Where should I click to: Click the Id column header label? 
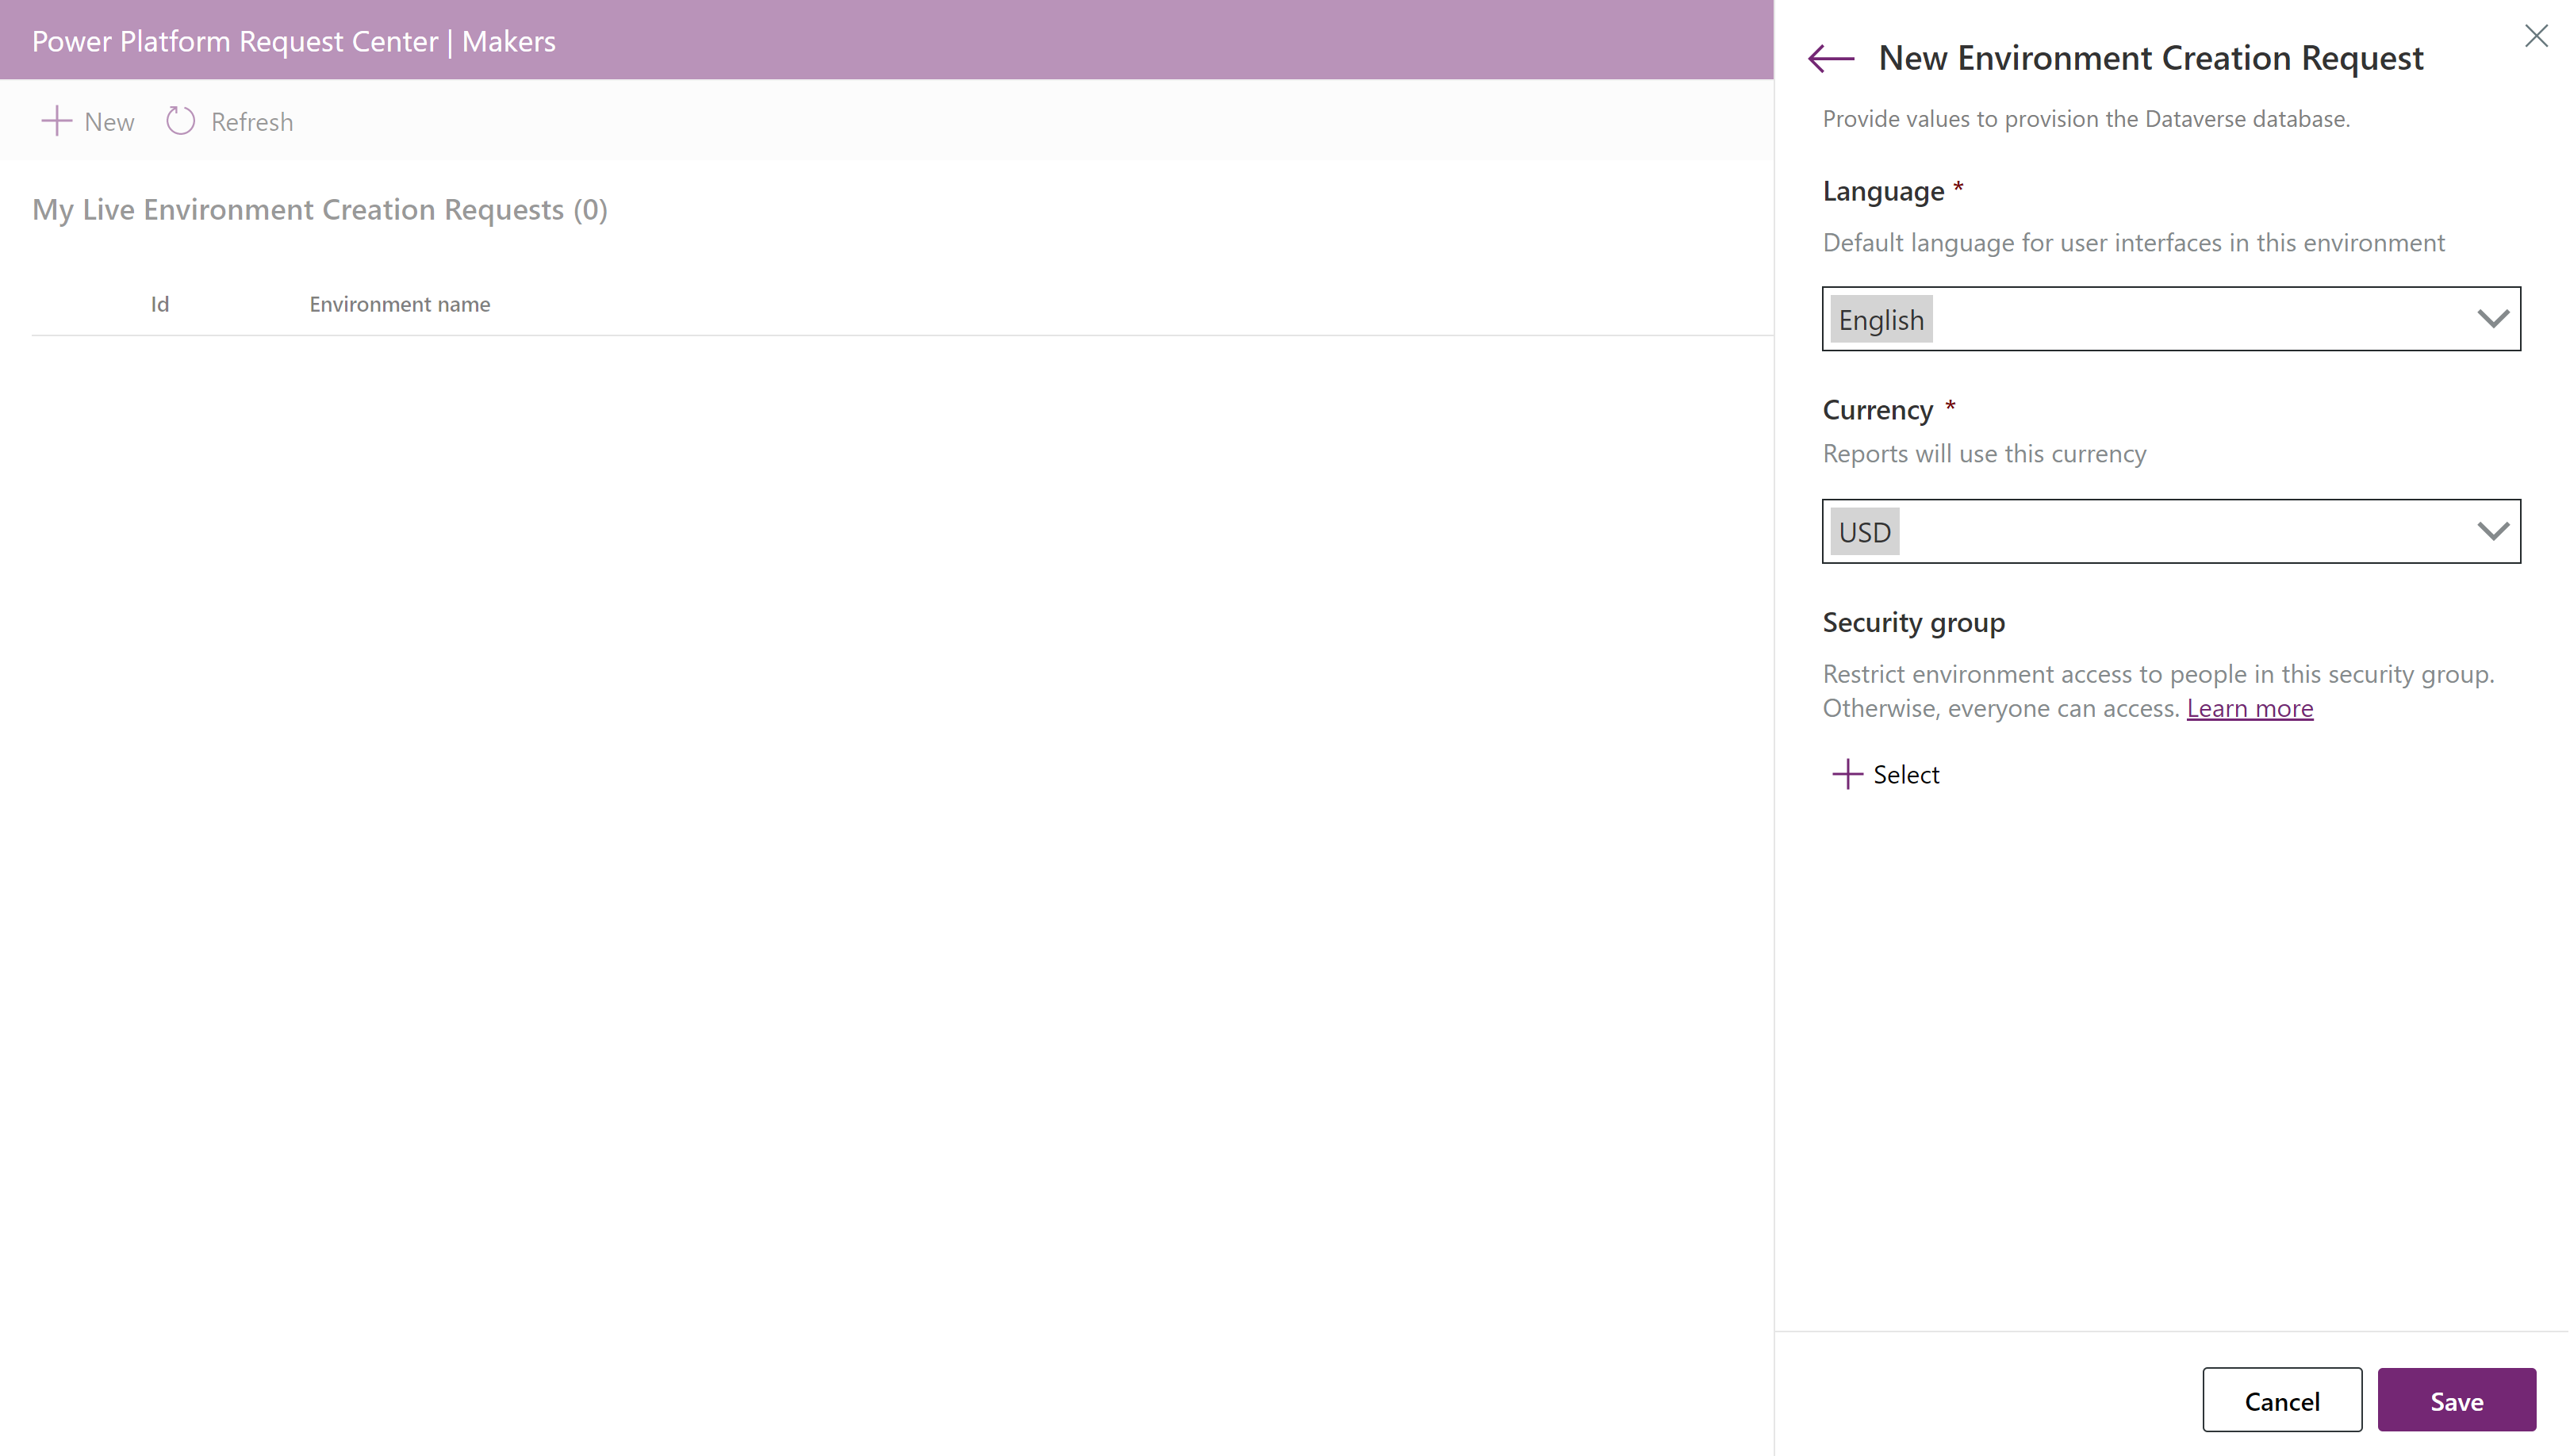[x=159, y=304]
